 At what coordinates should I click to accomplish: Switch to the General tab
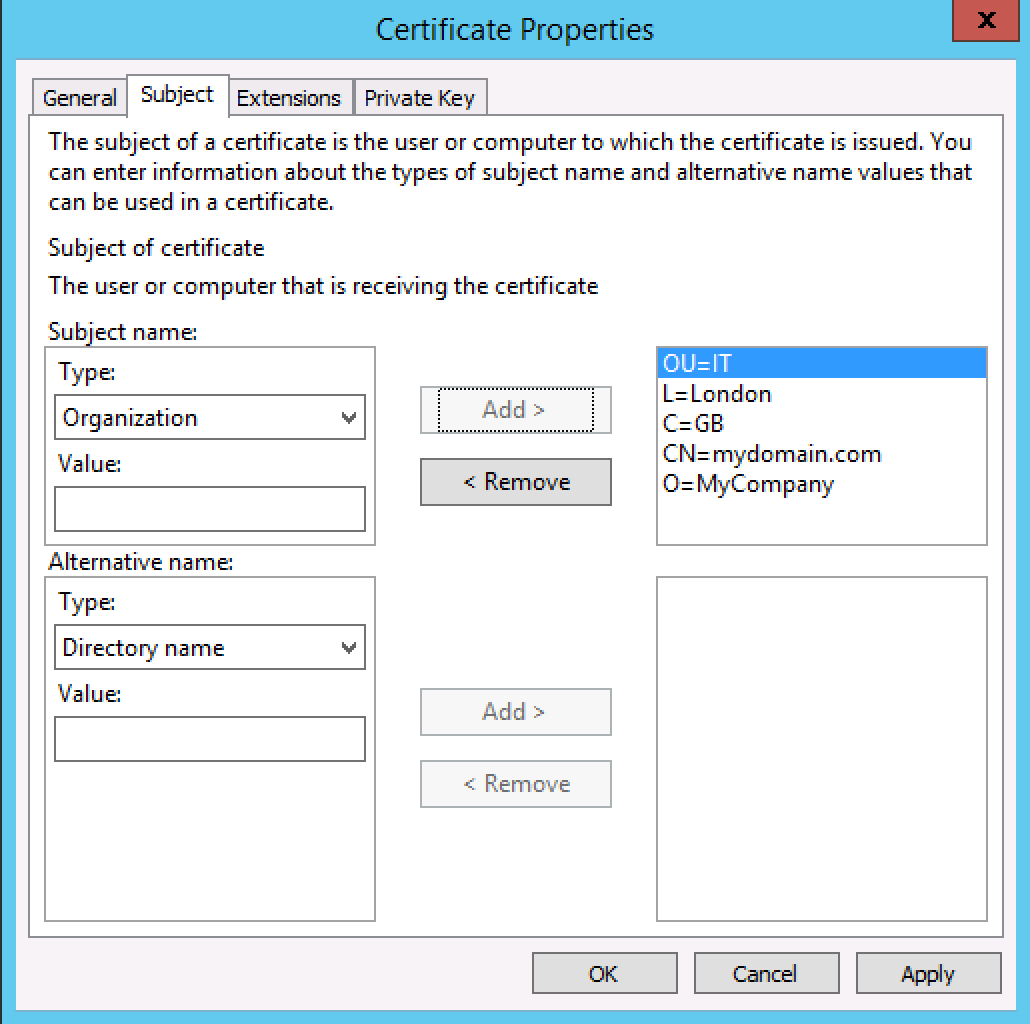[80, 98]
